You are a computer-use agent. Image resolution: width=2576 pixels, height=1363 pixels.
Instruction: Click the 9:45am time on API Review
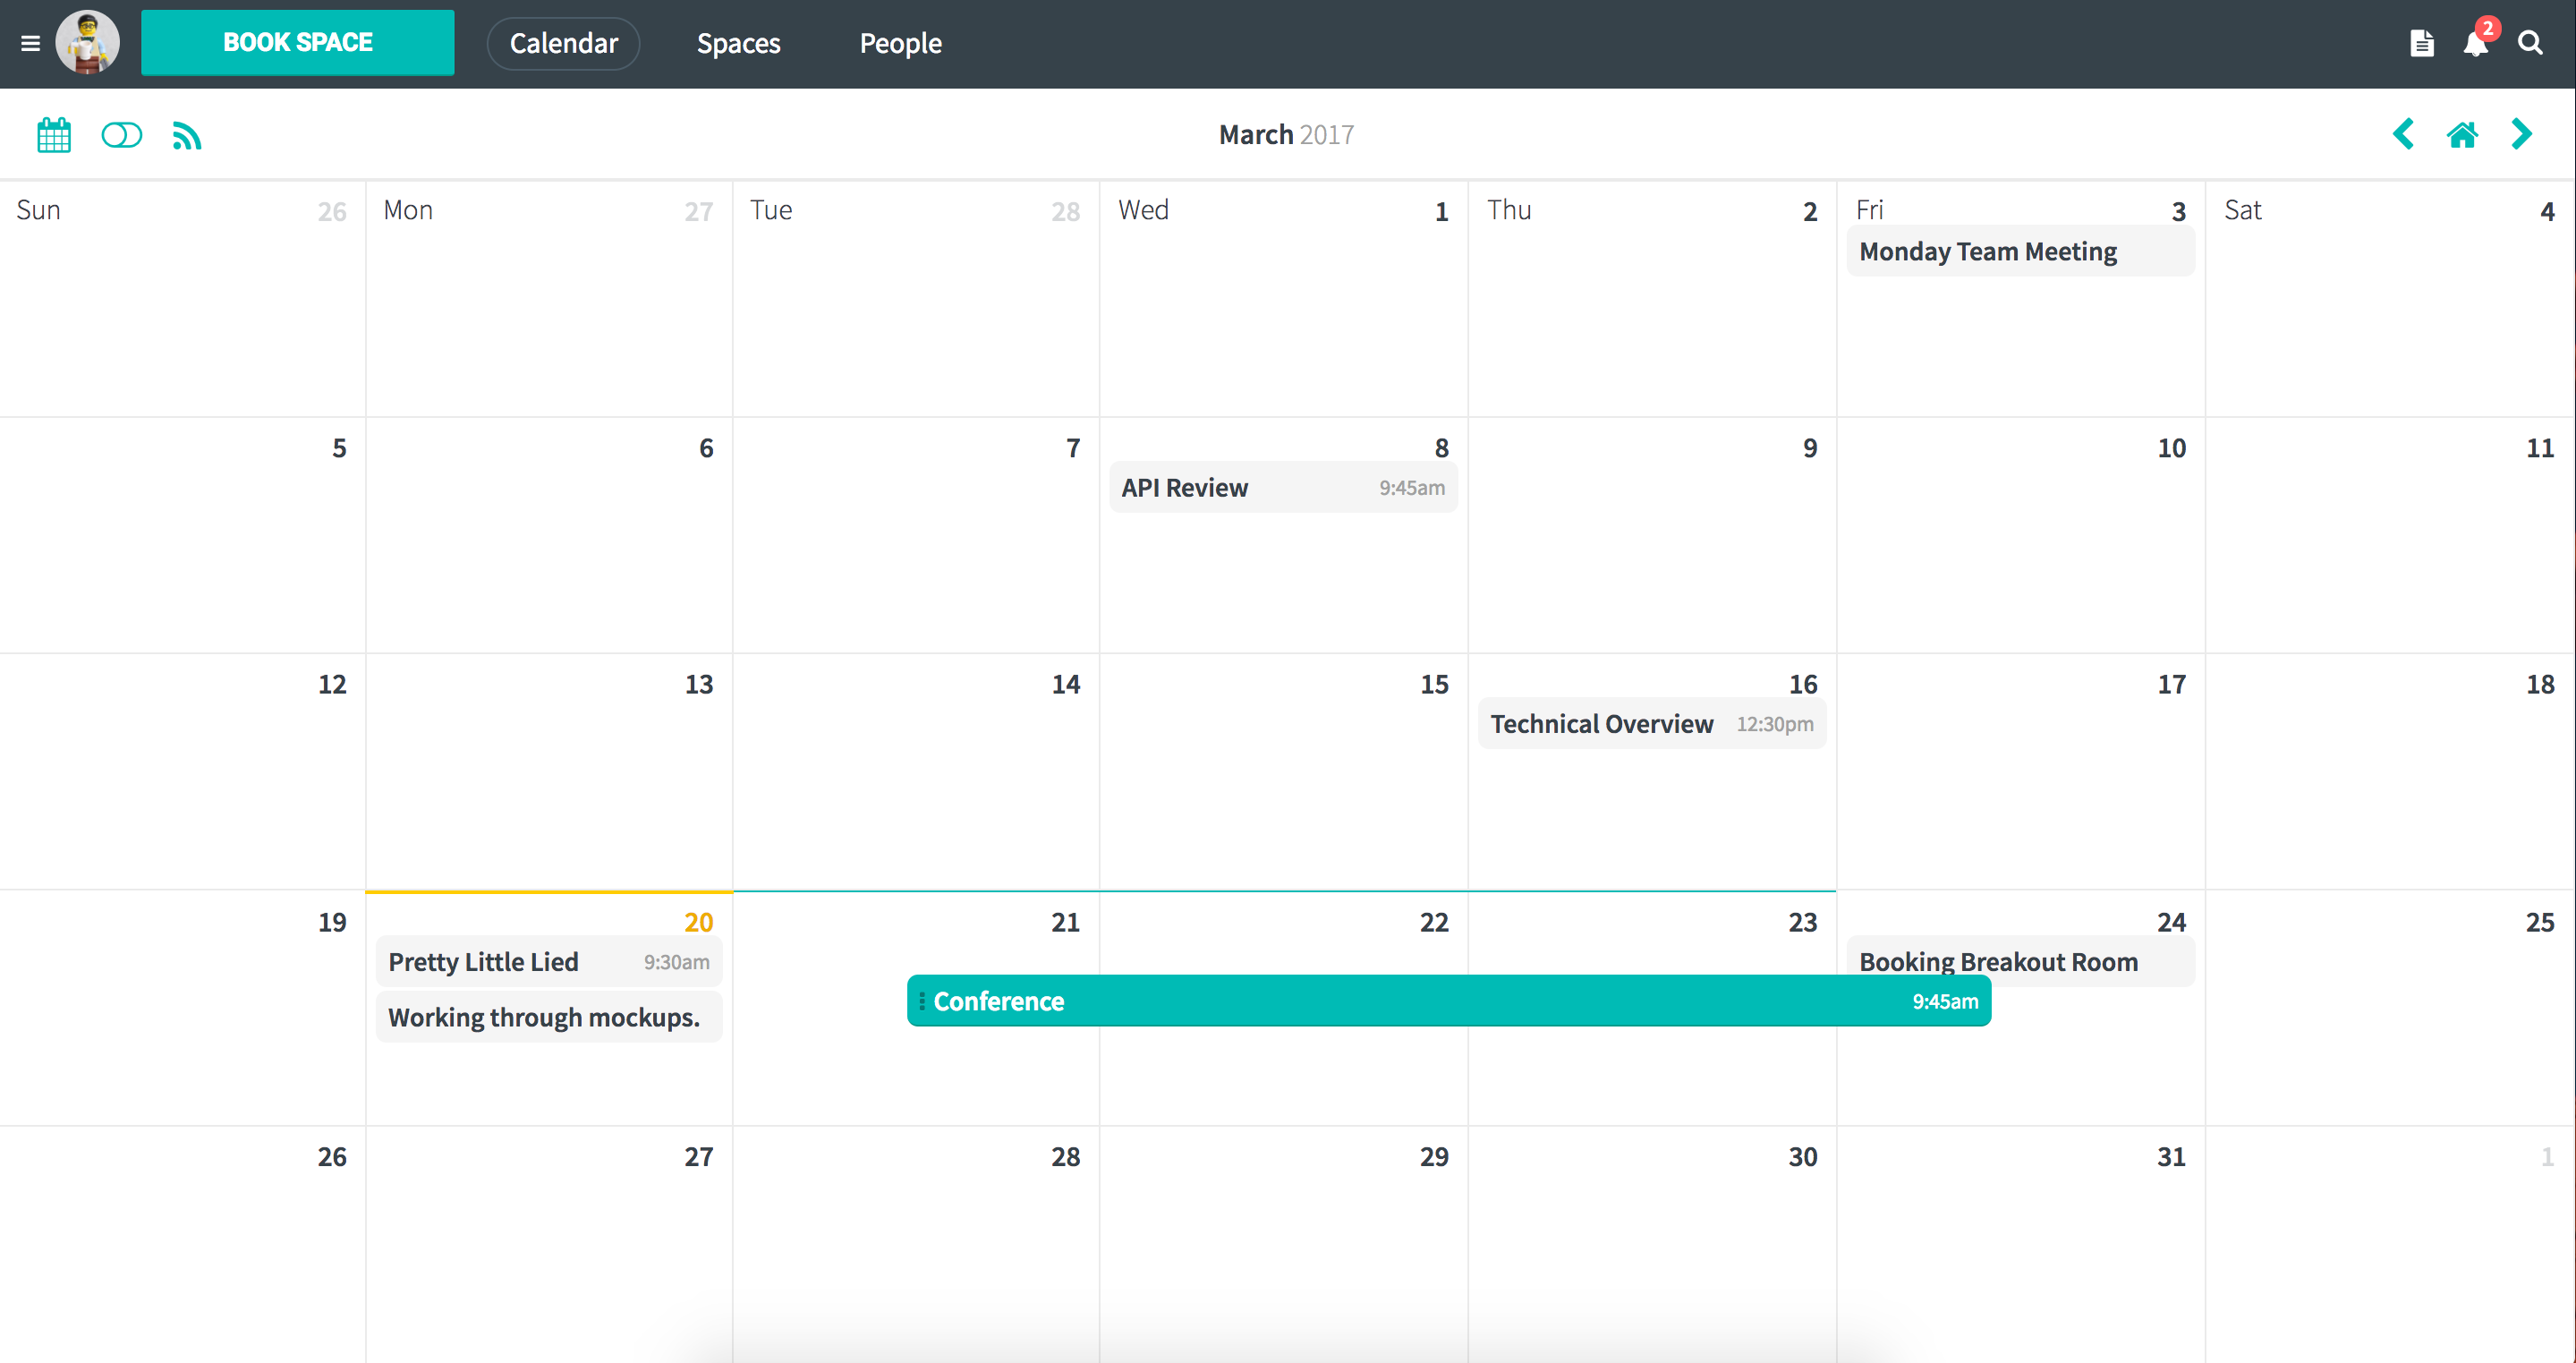tap(1412, 488)
